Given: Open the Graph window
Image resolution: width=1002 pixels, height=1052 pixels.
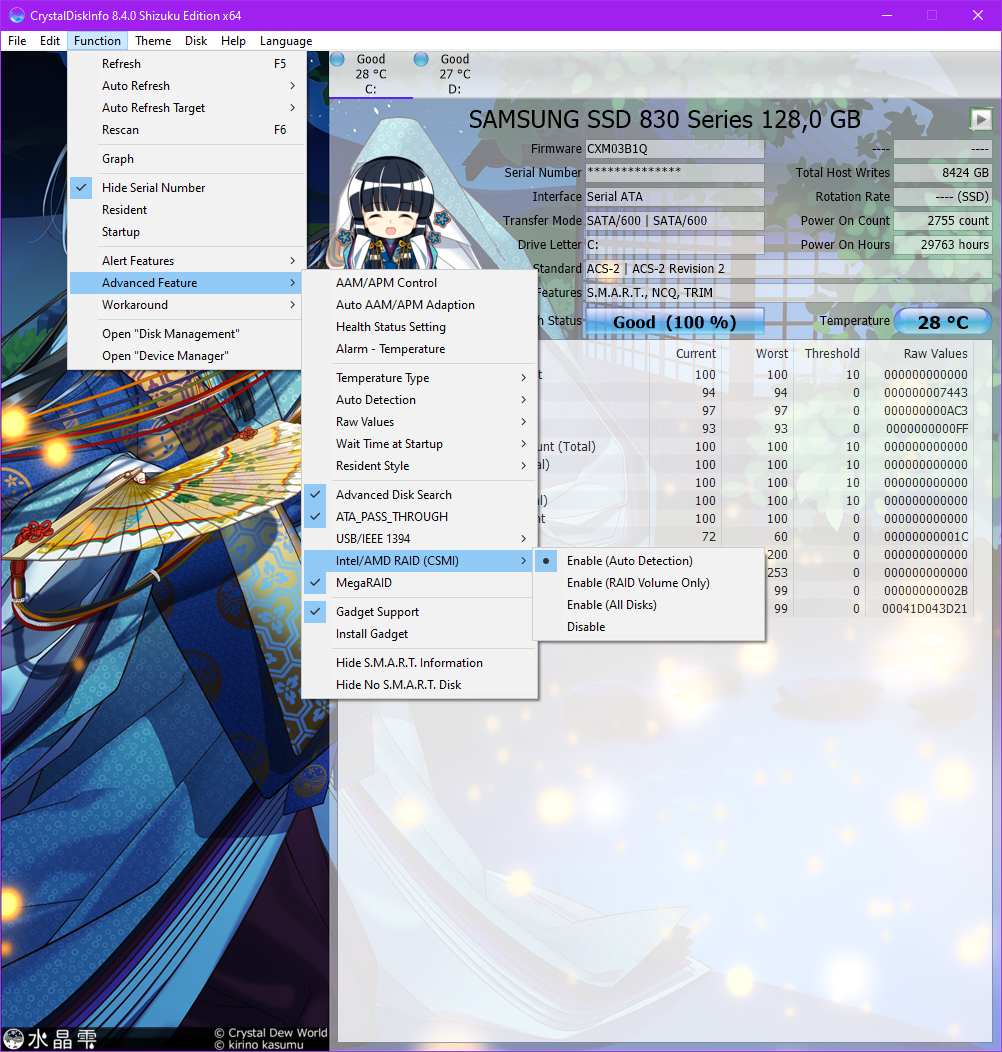Looking at the screenshot, I should pos(187,159).
